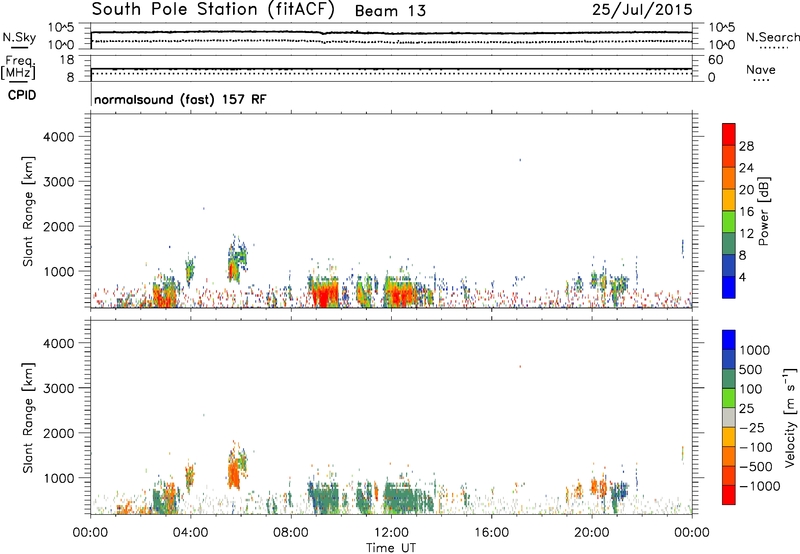The height and width of the screenshot is (554, 800).
Task: Click the title 'South Pole Station (fitACF)'
Action: click(213, 10)
